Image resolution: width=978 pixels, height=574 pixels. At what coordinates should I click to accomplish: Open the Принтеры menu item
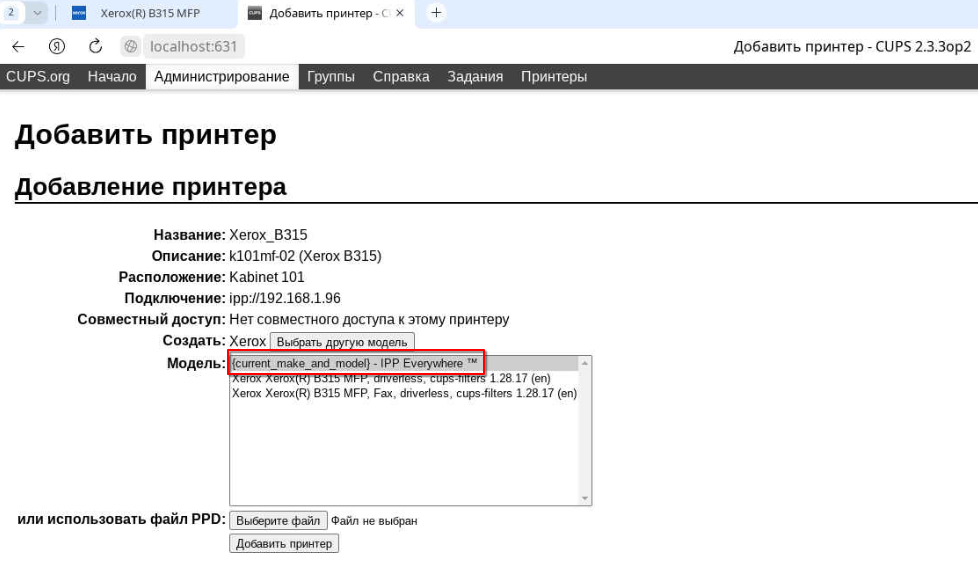point(554,77)
